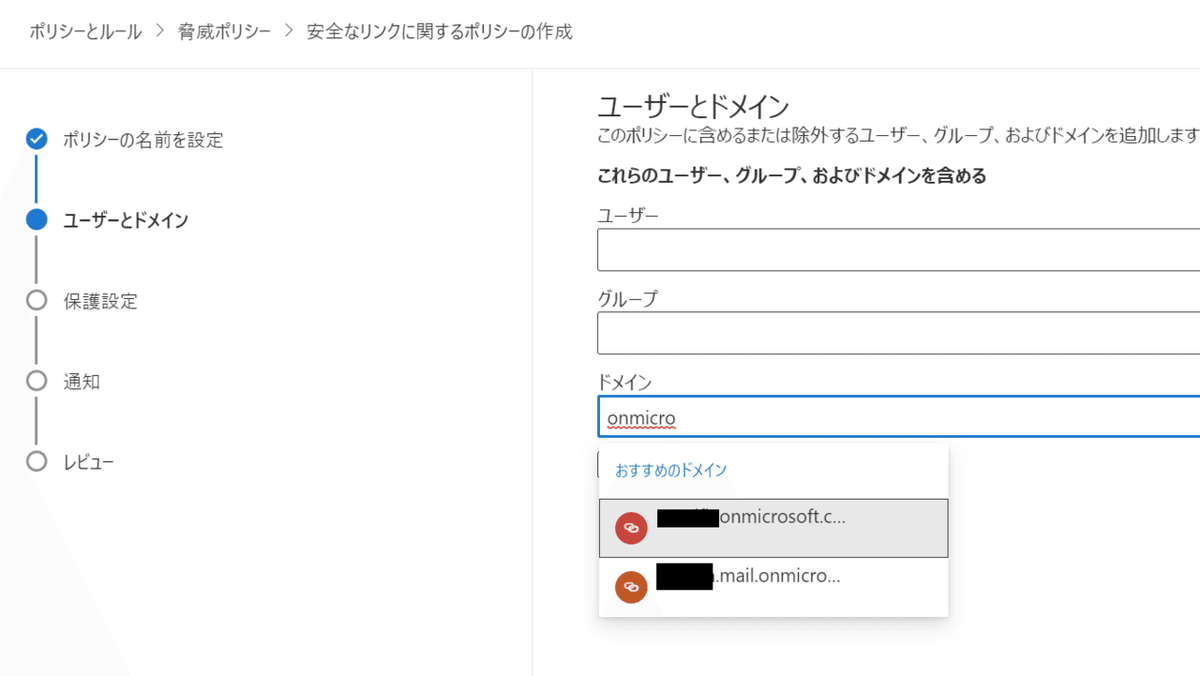The width and height of the screenshot is (1200, 676).
Task: Open the 通知 wizard step
Action: point(82,381)
